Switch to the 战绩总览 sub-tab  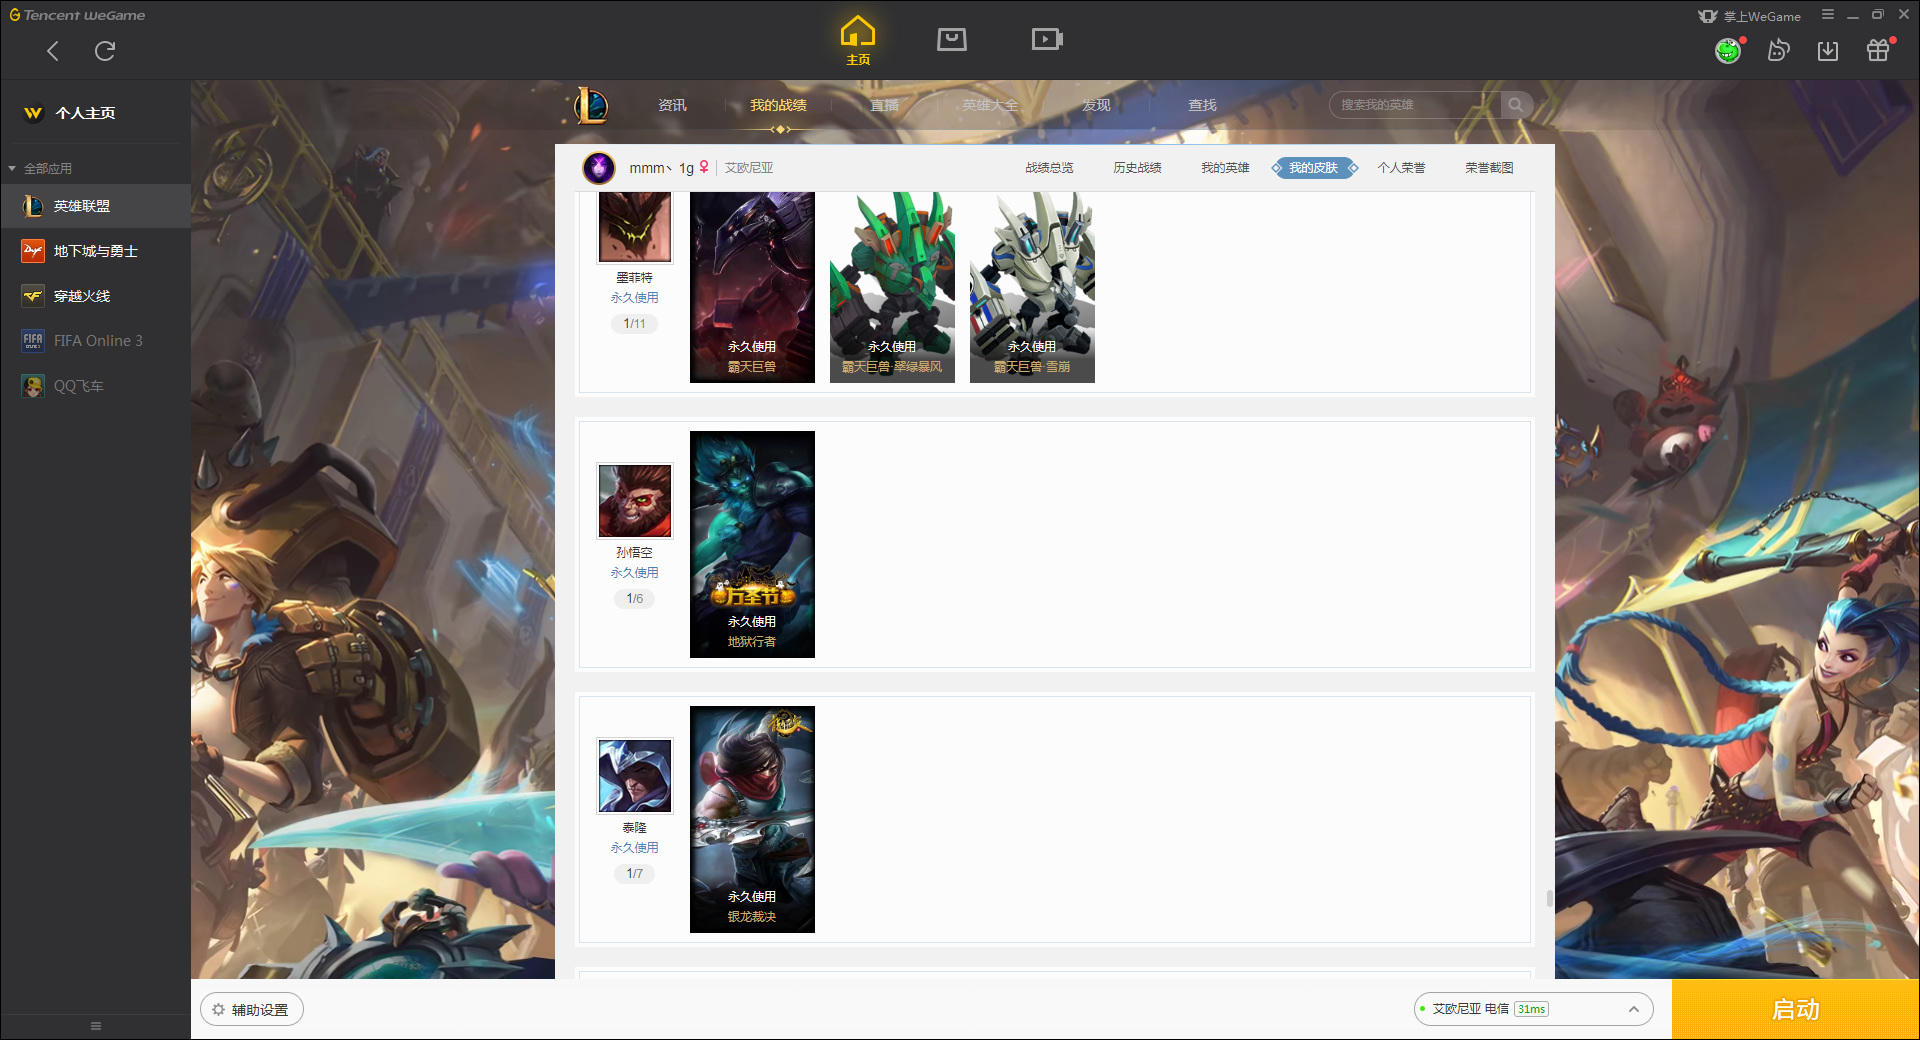tap(1049, 168)
